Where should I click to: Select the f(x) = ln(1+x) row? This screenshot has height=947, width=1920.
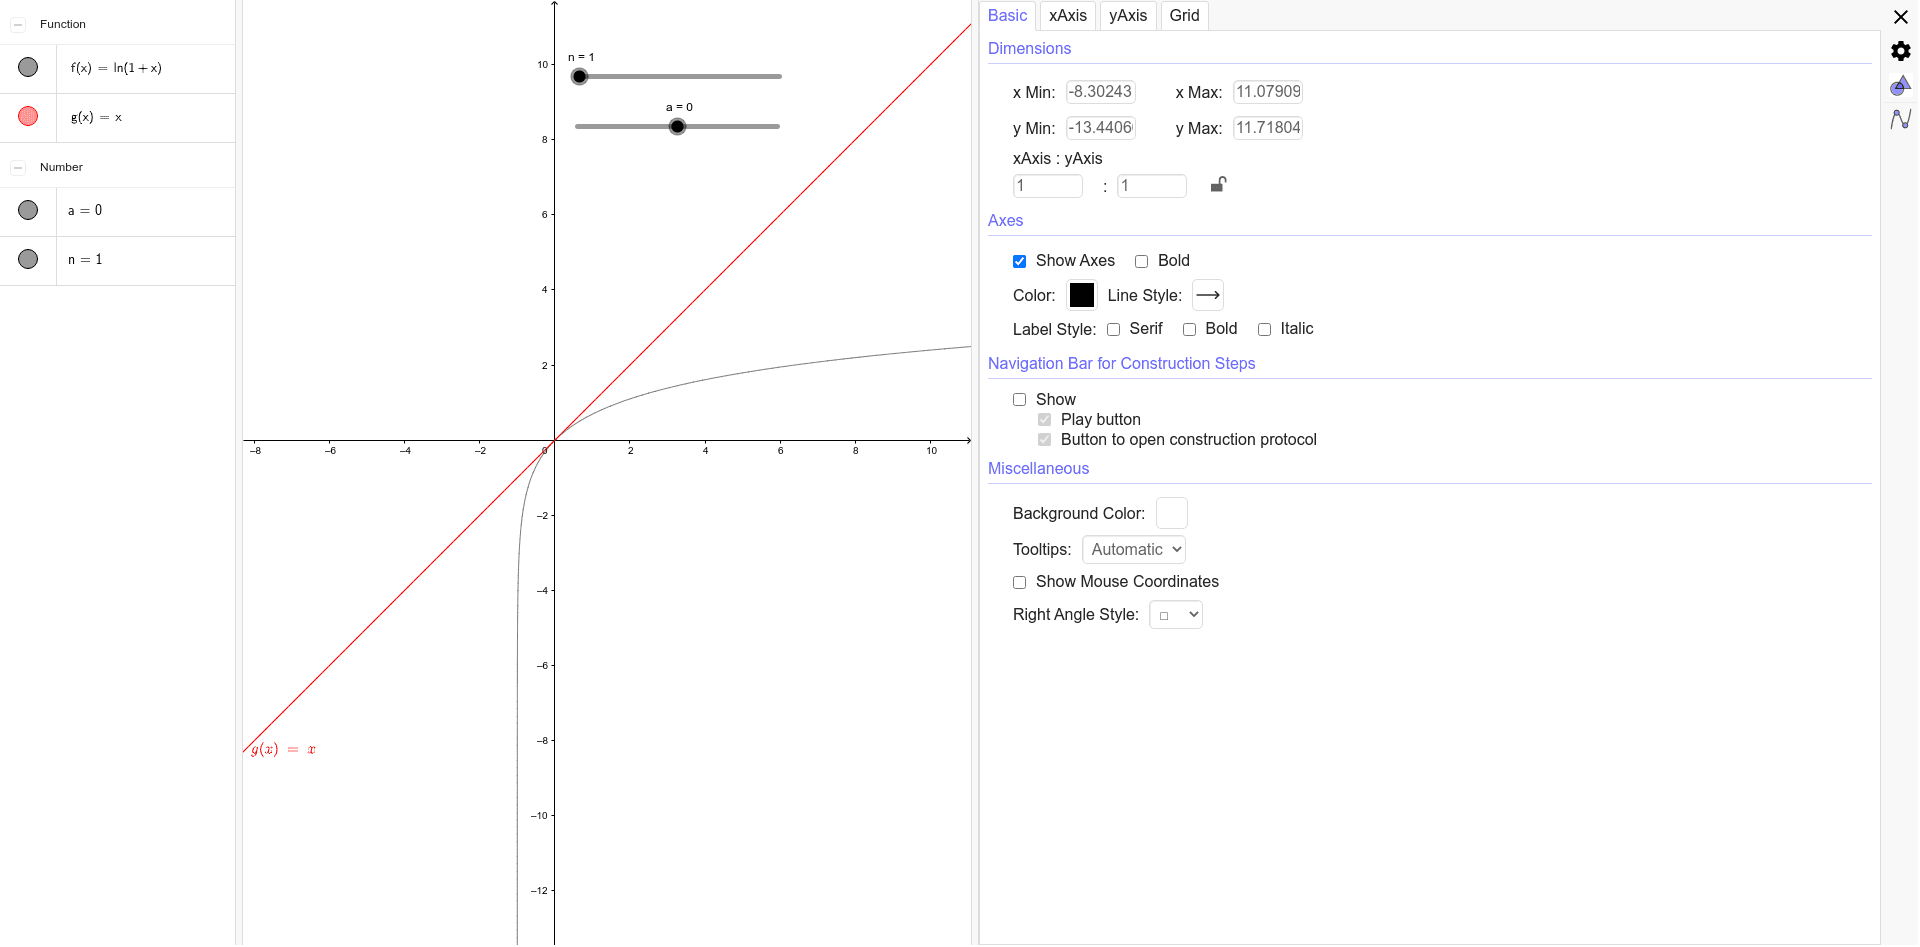point(117,68)
